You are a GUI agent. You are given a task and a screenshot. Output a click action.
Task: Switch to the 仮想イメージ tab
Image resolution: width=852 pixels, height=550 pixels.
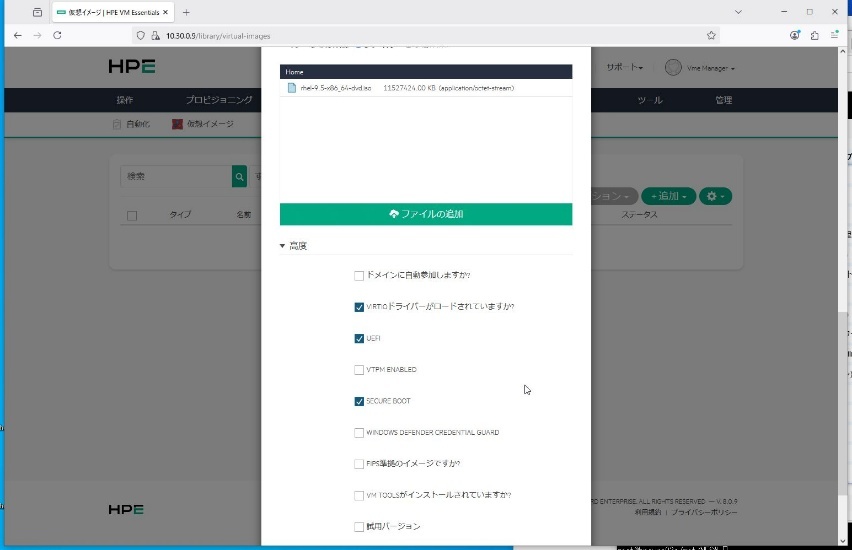click(203, 124)
